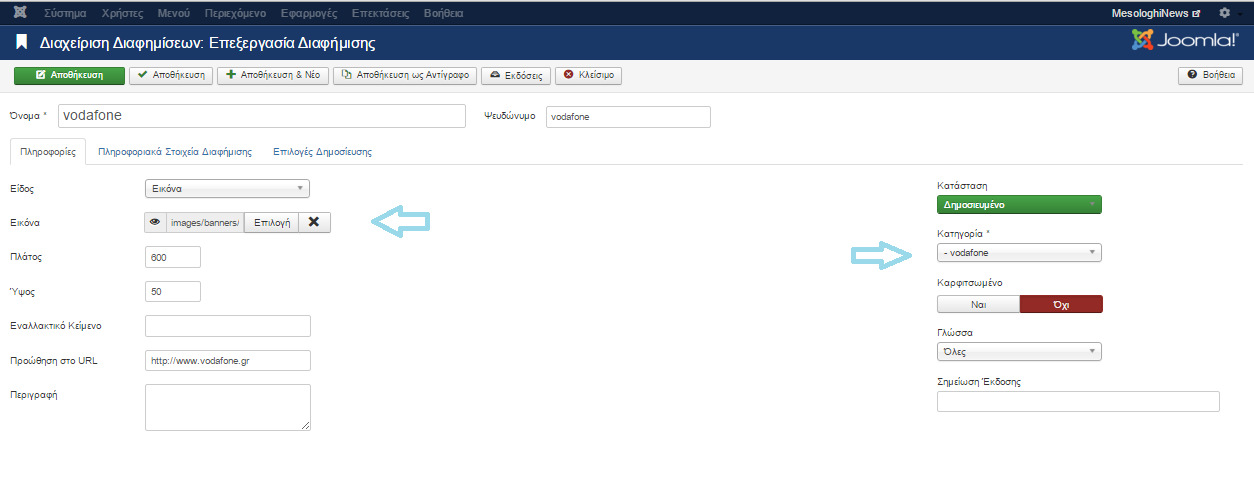Click Αποθήκευση & Νέο button
This screenshot has height=500, width=1254.
[x=272, y=75]
